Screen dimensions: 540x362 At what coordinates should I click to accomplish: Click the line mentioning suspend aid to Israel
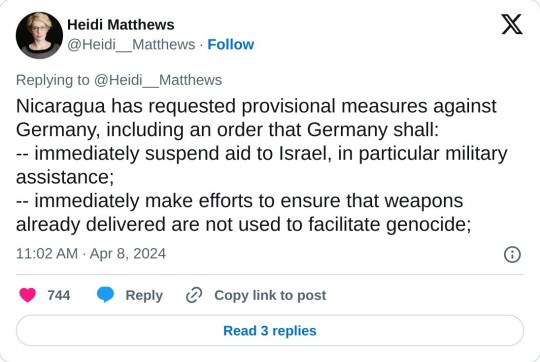[x=262, y=153]
